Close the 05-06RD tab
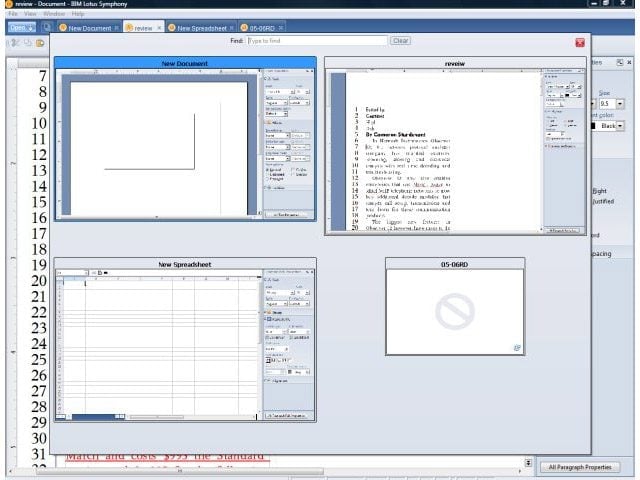 (x=280, y=28)
